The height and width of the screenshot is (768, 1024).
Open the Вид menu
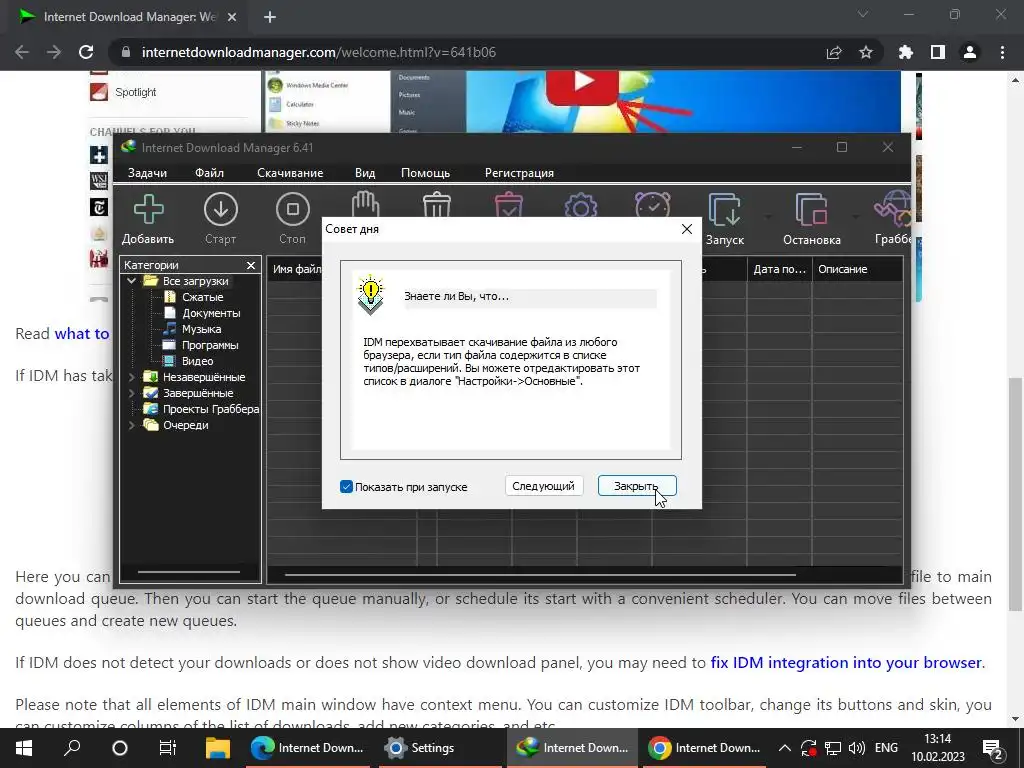[x=365, y=173]
